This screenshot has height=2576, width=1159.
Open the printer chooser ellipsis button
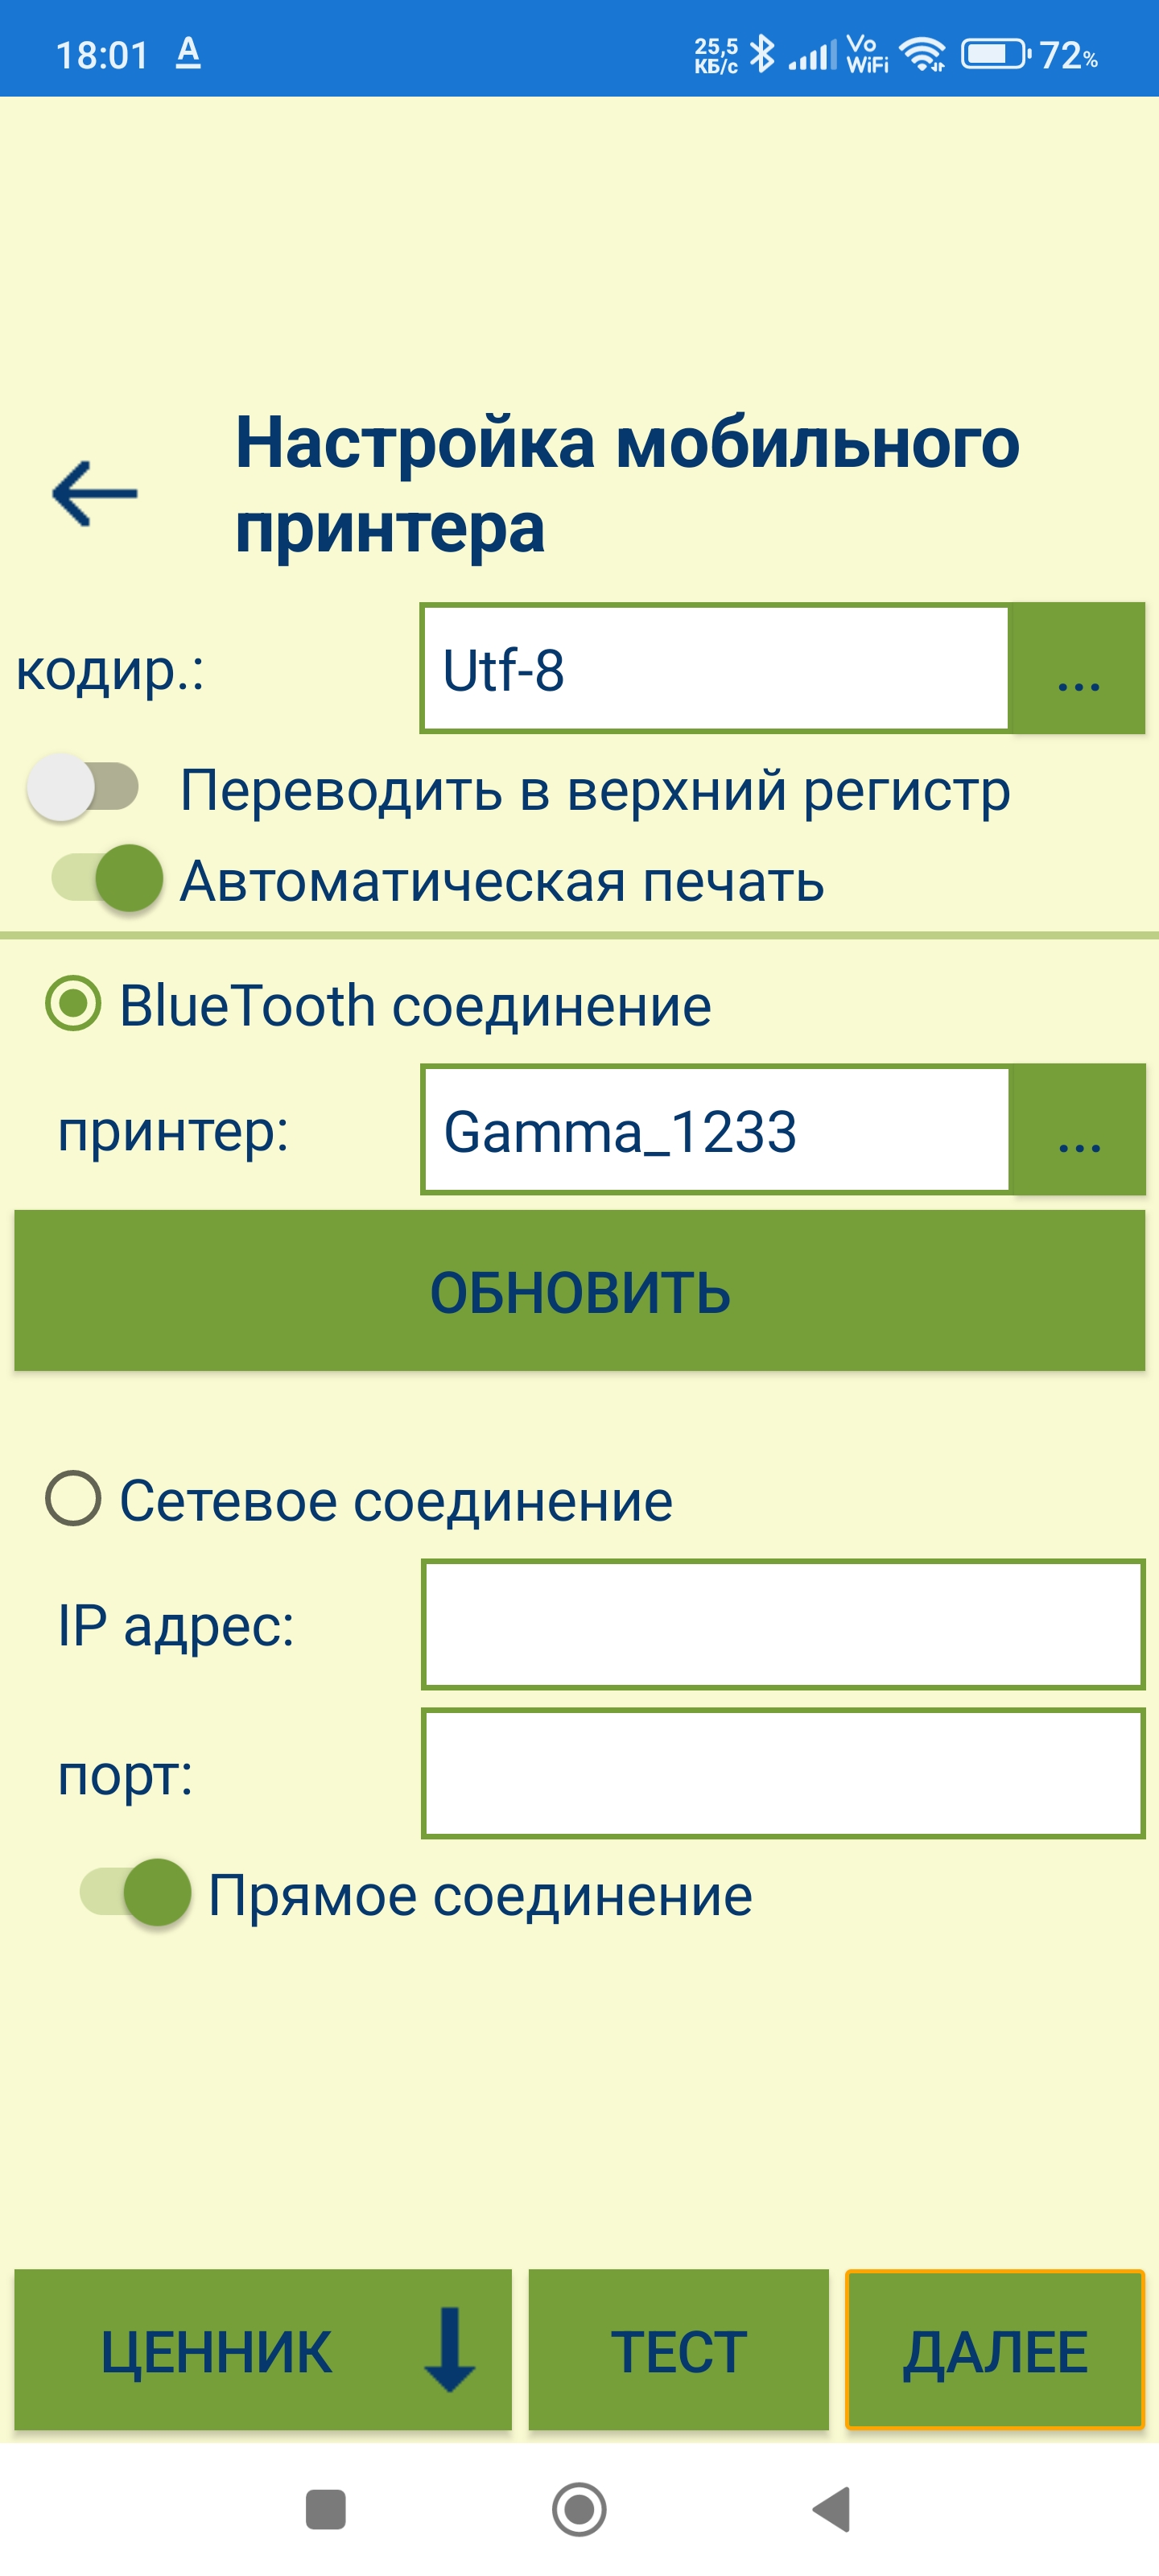[1078, 1129]
